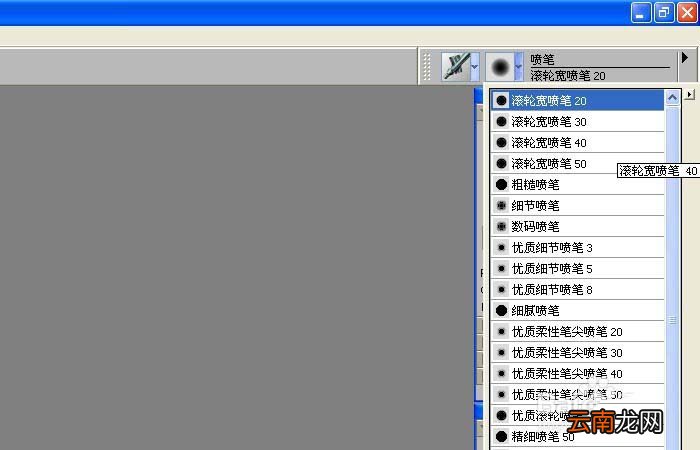
Task: Open the brush selector bar flyout triangle
Action: 685,57
